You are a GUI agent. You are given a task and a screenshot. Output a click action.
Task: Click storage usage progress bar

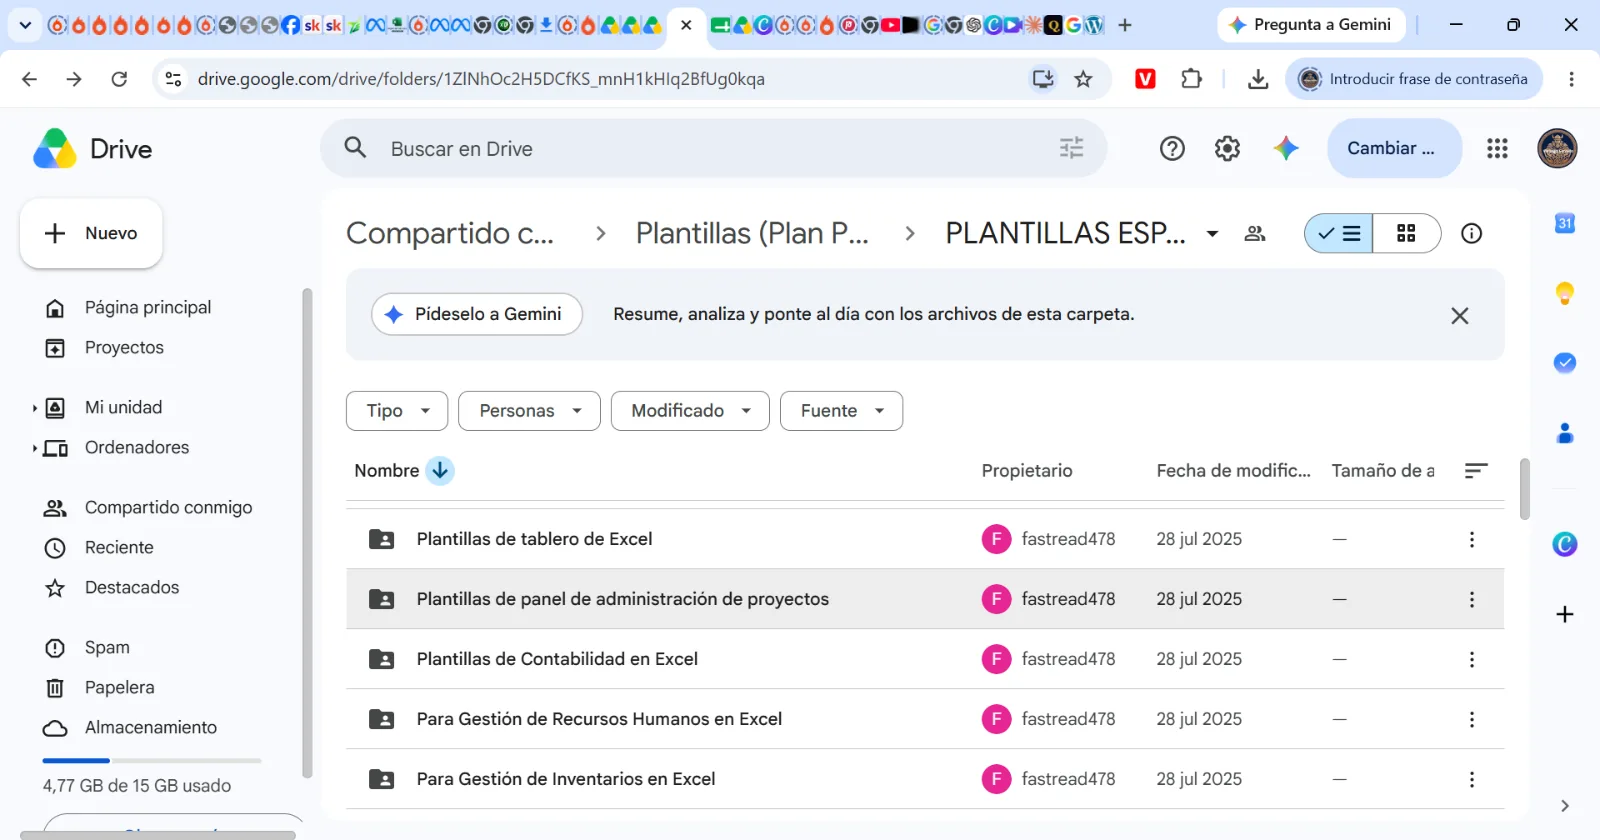tap(152, 761)
